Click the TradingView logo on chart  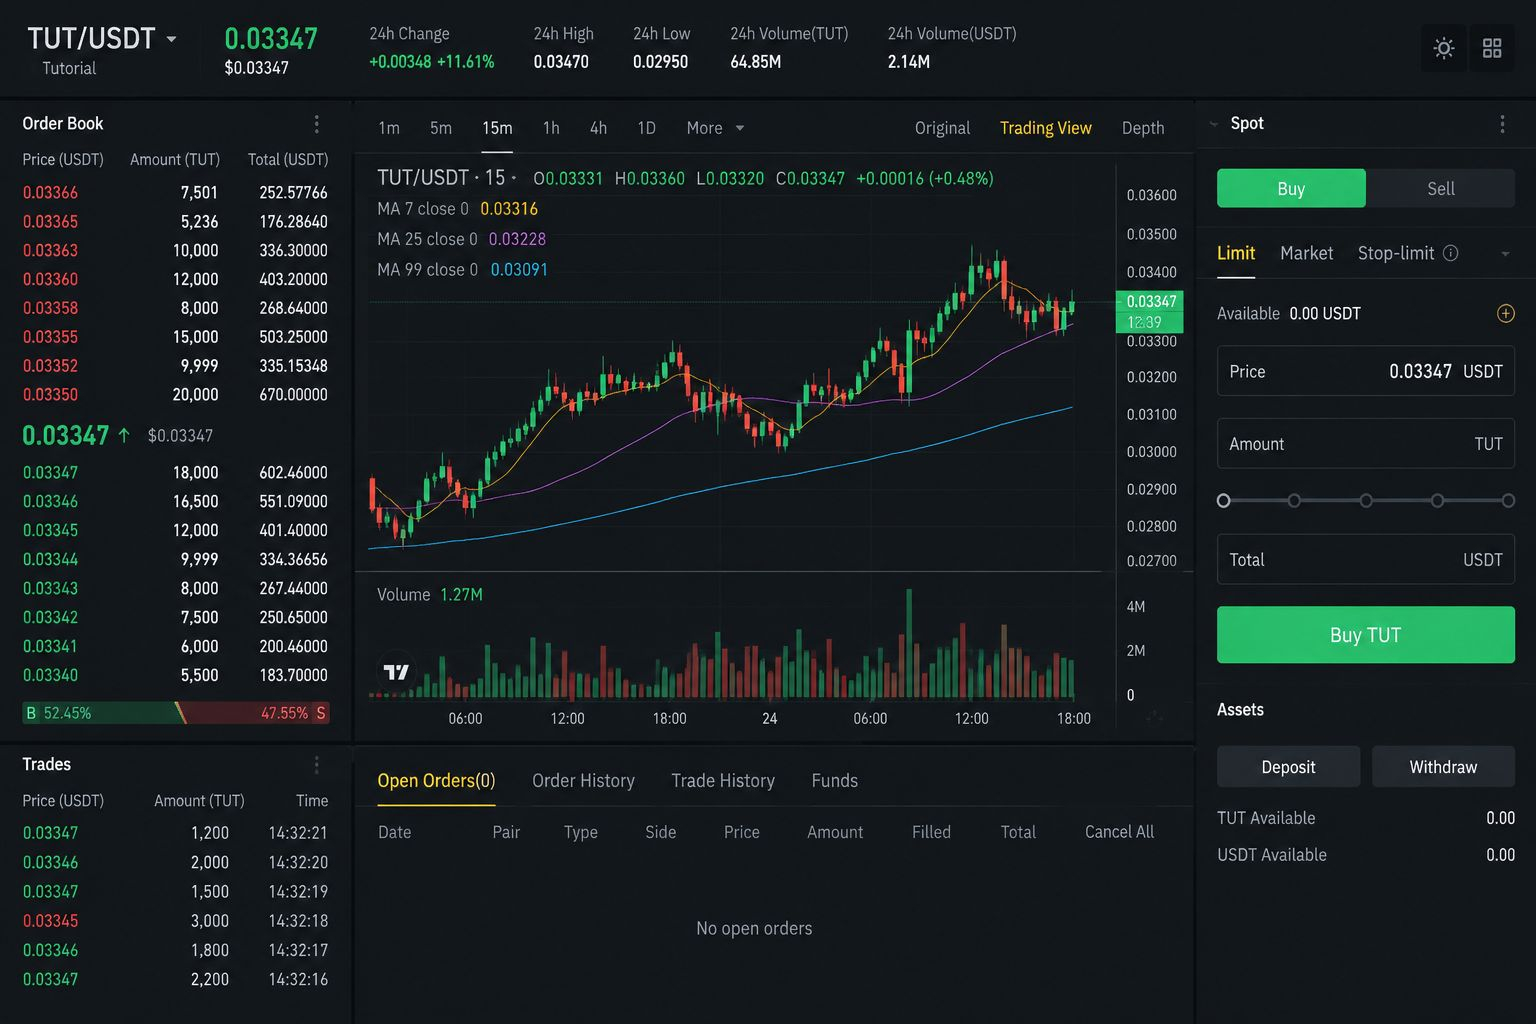(397, 672)
